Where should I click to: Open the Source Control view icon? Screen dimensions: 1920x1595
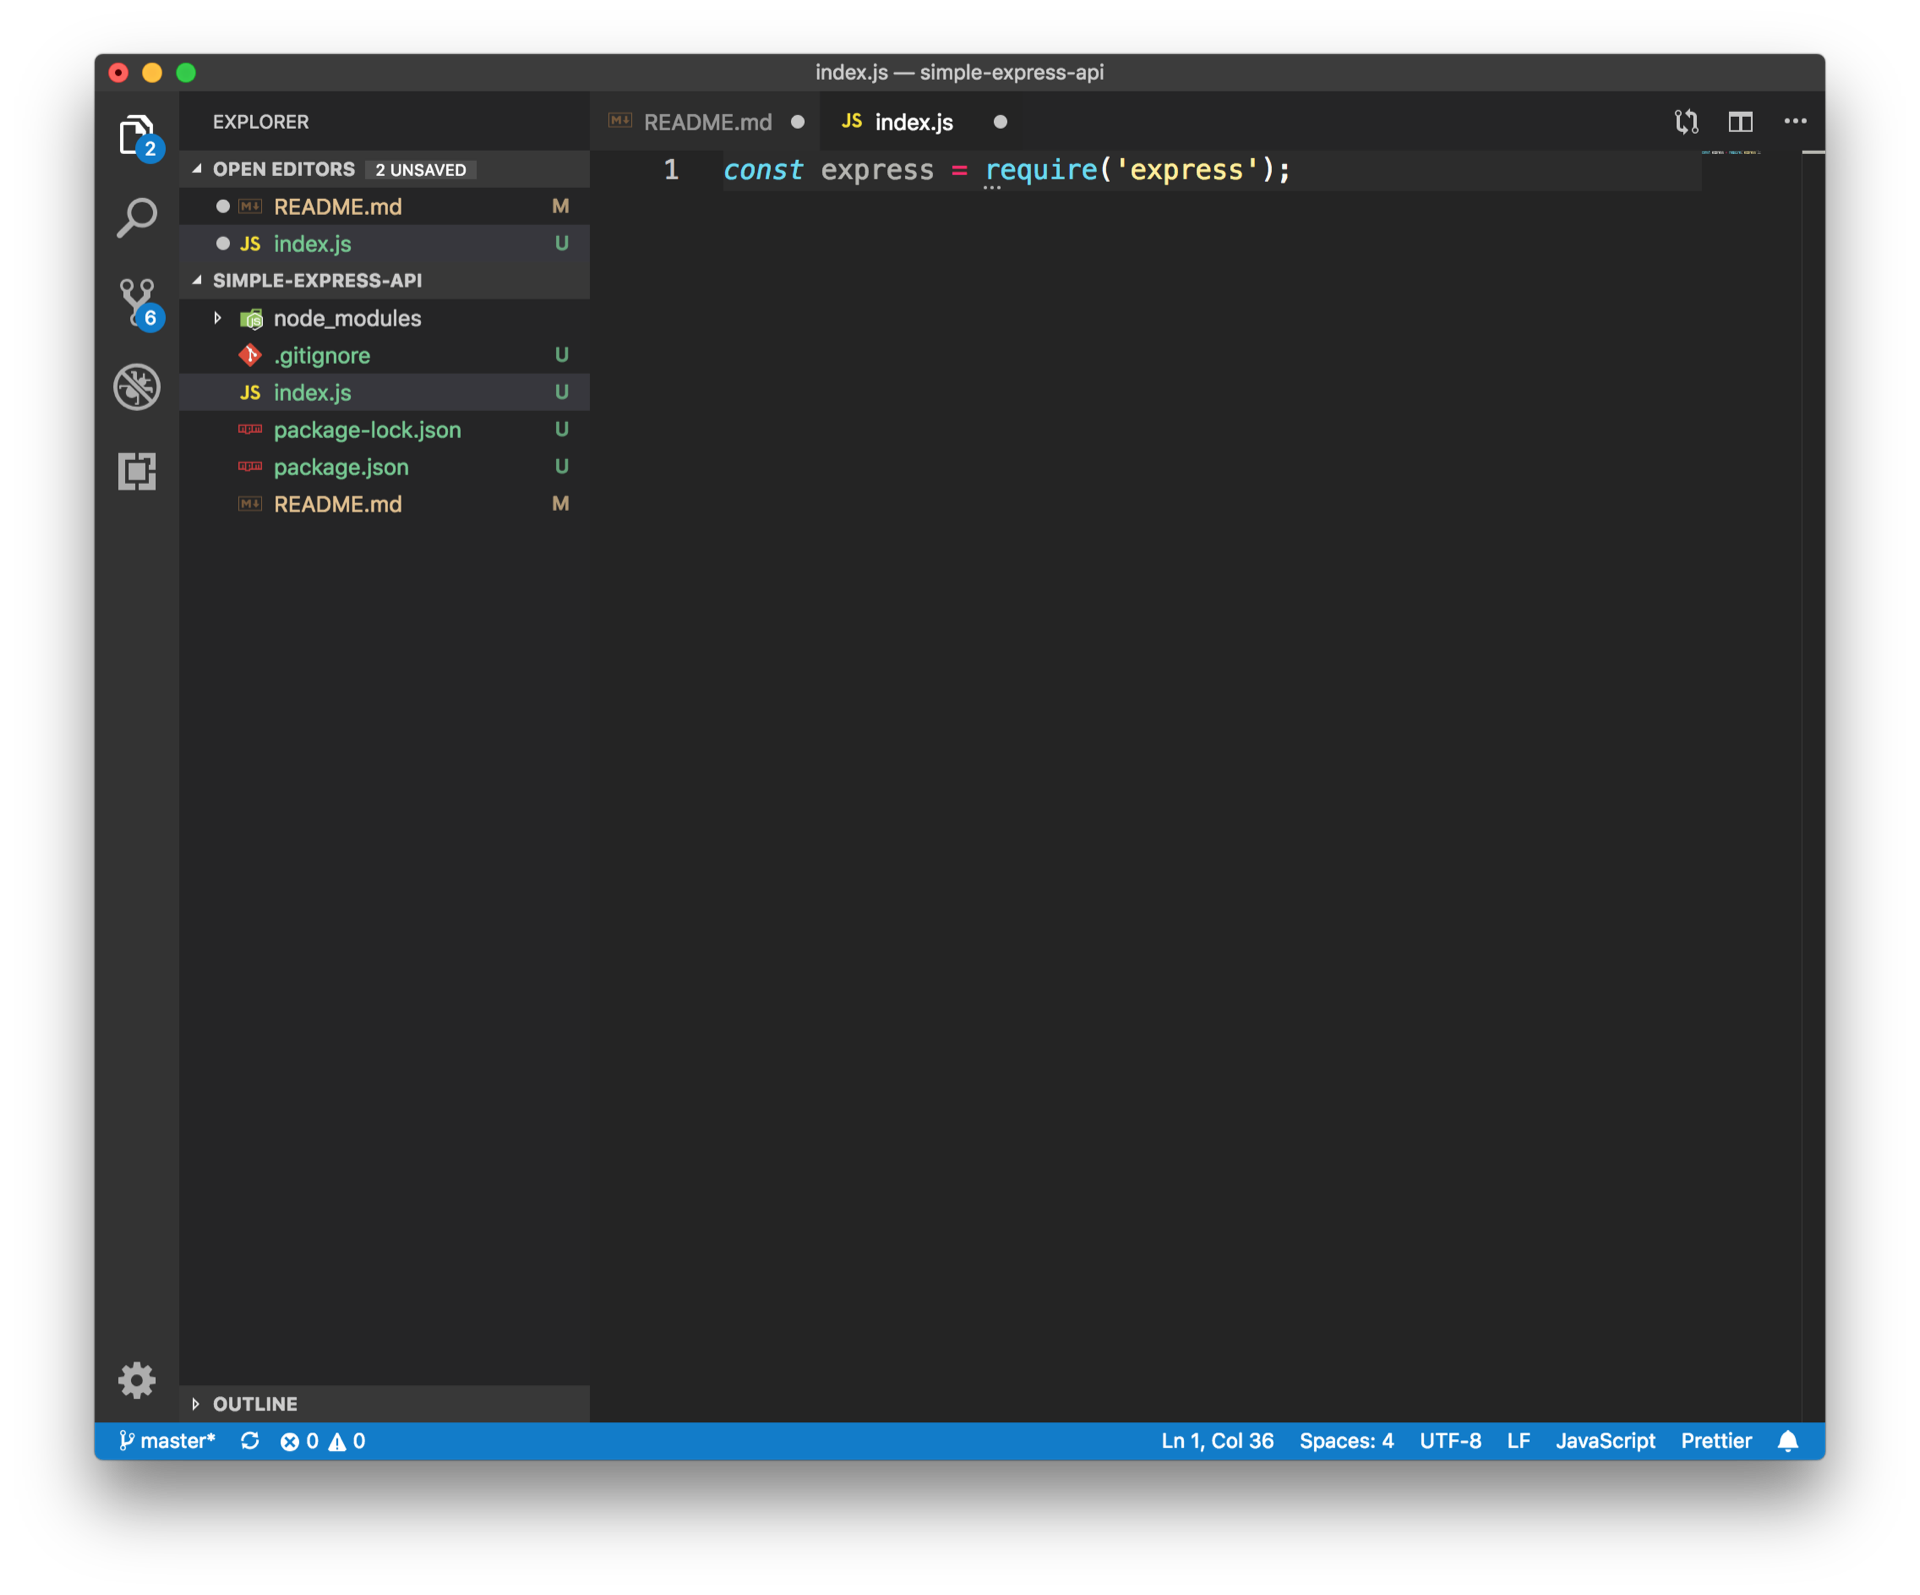(137, 301)
